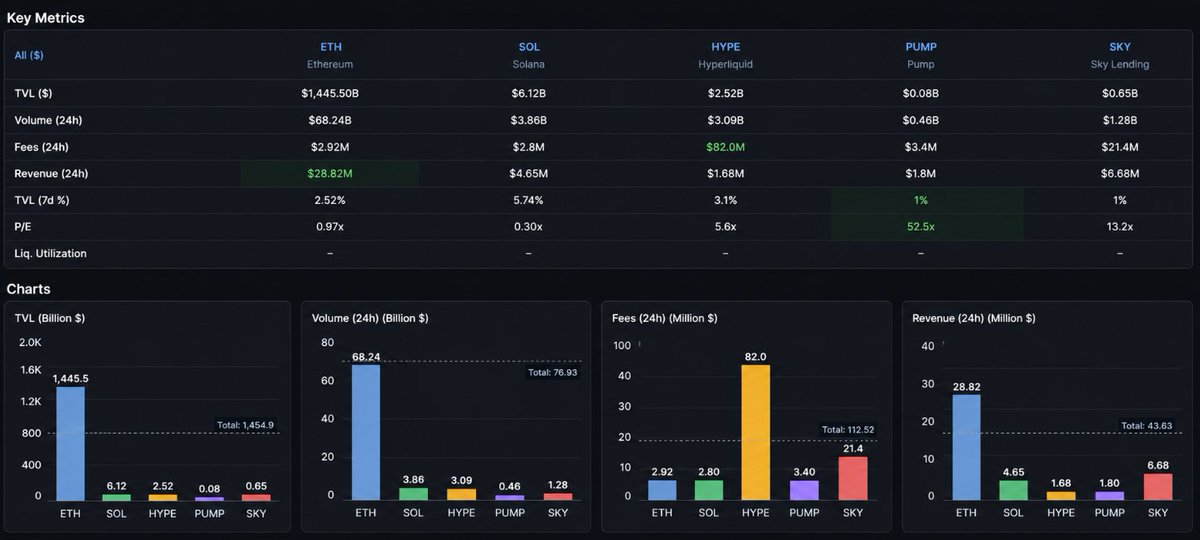
Task: Click the green SOL bar in Volume chart
Action: pyautogui.click(x=414, y=494)
